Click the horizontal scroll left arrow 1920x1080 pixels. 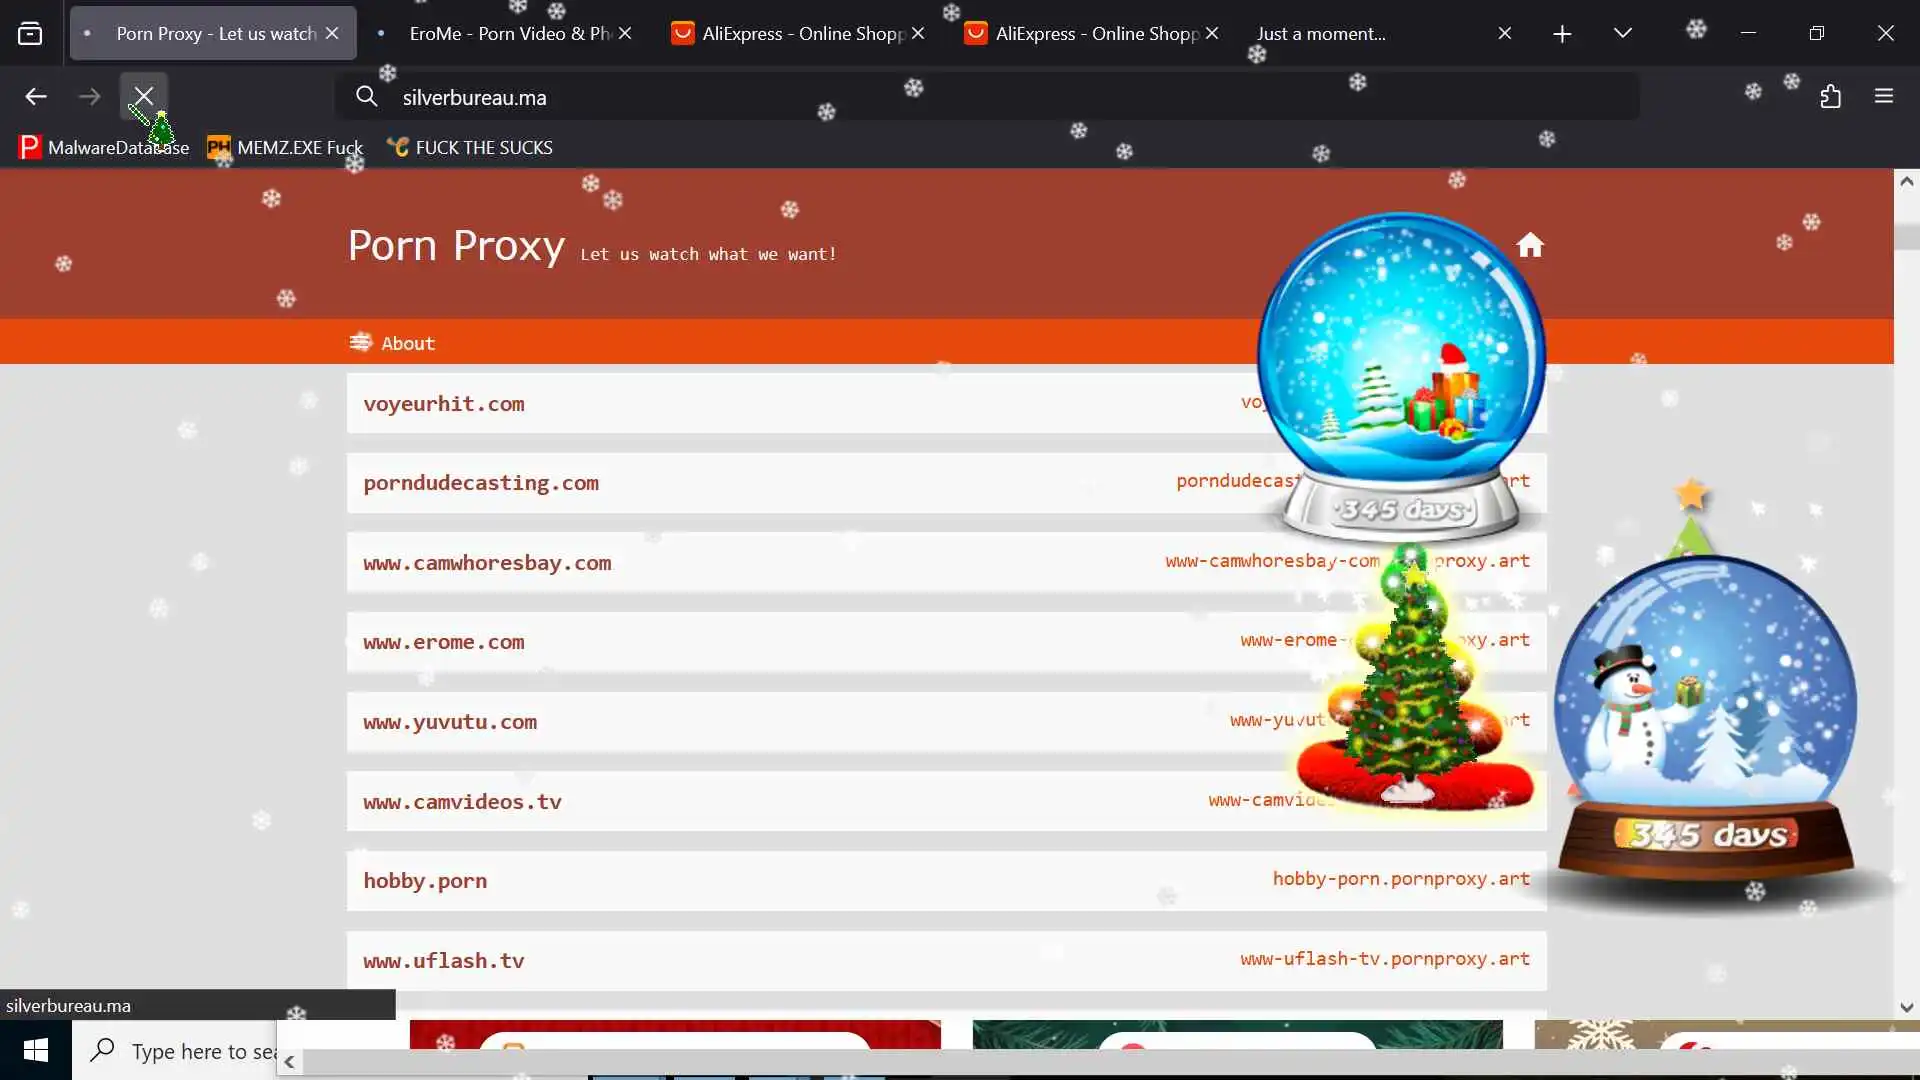click(x=289, y=1062)
